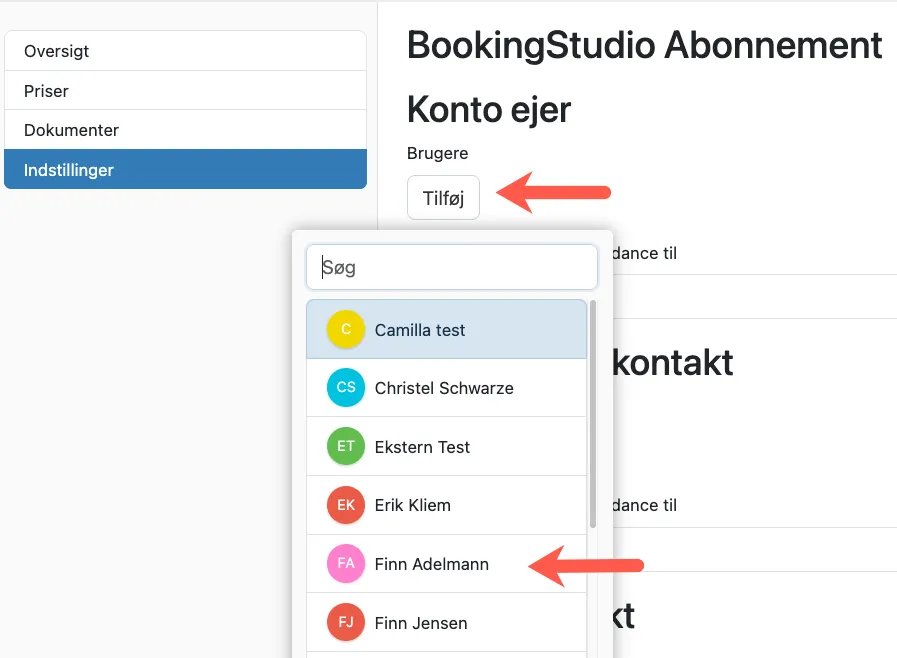Click inside the Søg search field
The image size is (897, 658).
[451, 267]
